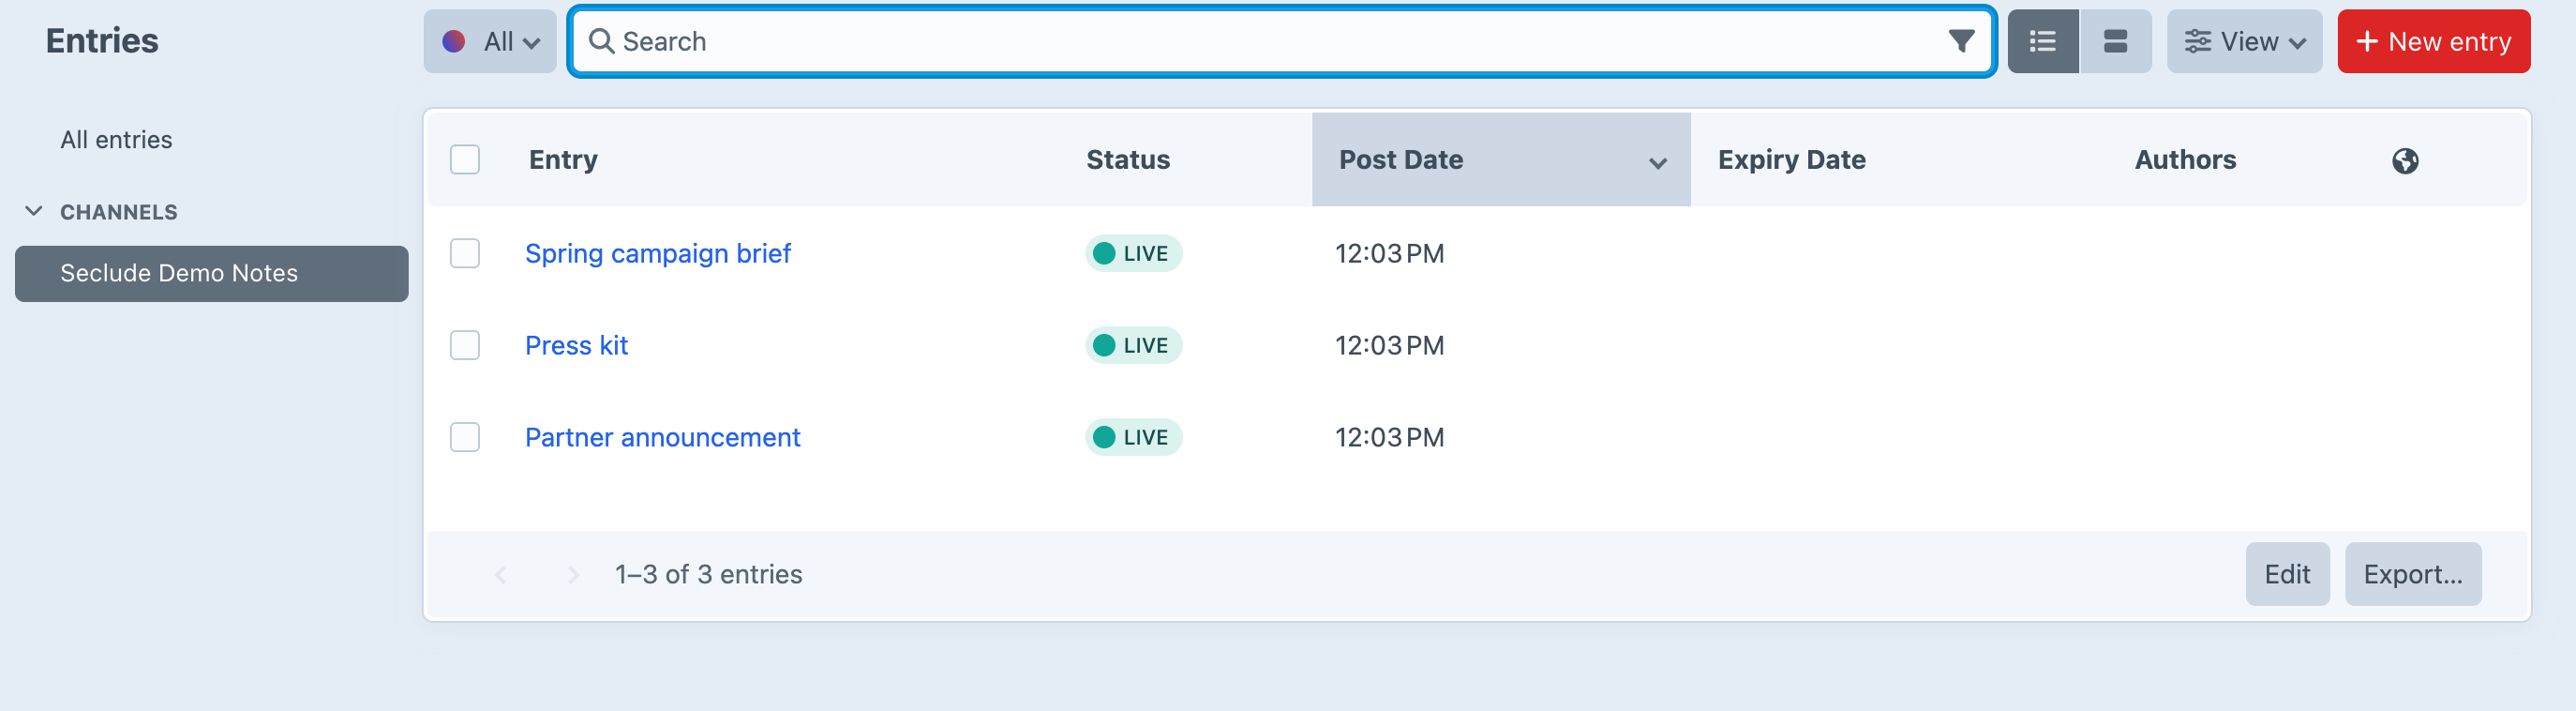Click the LIVE status badge for Press kit
Image resolution: width=2576 pixels, height=711 pixels.
click(x=1133, y=345)
